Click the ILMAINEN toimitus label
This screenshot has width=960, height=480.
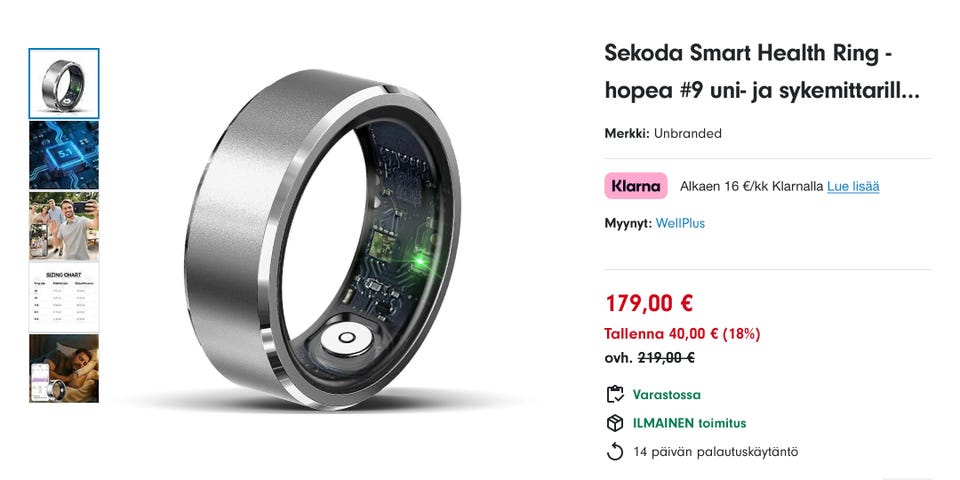[689, 423]
